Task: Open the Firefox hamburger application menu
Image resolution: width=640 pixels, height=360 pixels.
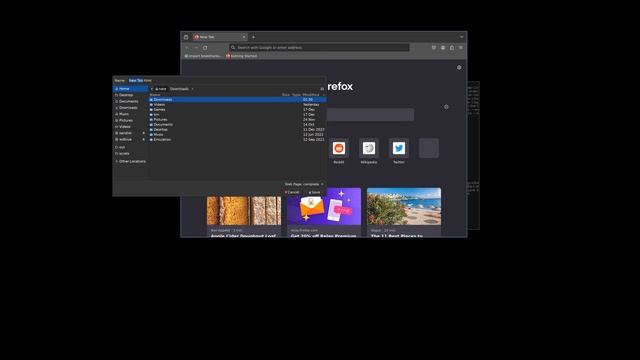Action: tap(461, 48)
